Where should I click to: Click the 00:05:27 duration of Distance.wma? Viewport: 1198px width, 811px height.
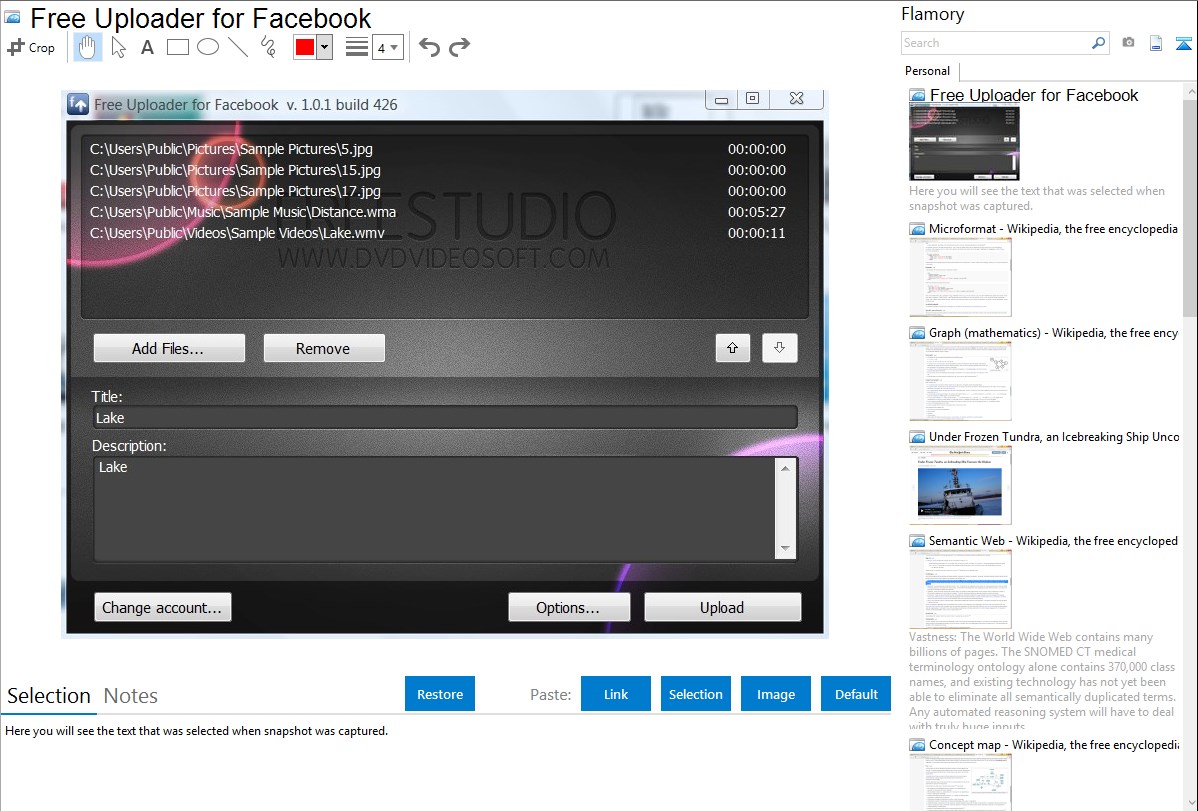756,212
